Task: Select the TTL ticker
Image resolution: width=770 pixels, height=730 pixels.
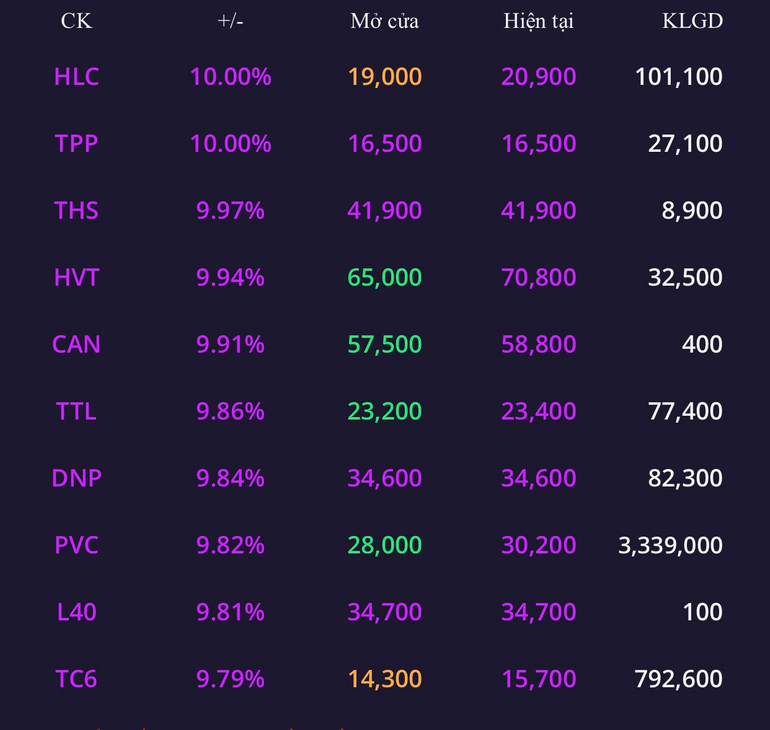Action: point(76,411)
